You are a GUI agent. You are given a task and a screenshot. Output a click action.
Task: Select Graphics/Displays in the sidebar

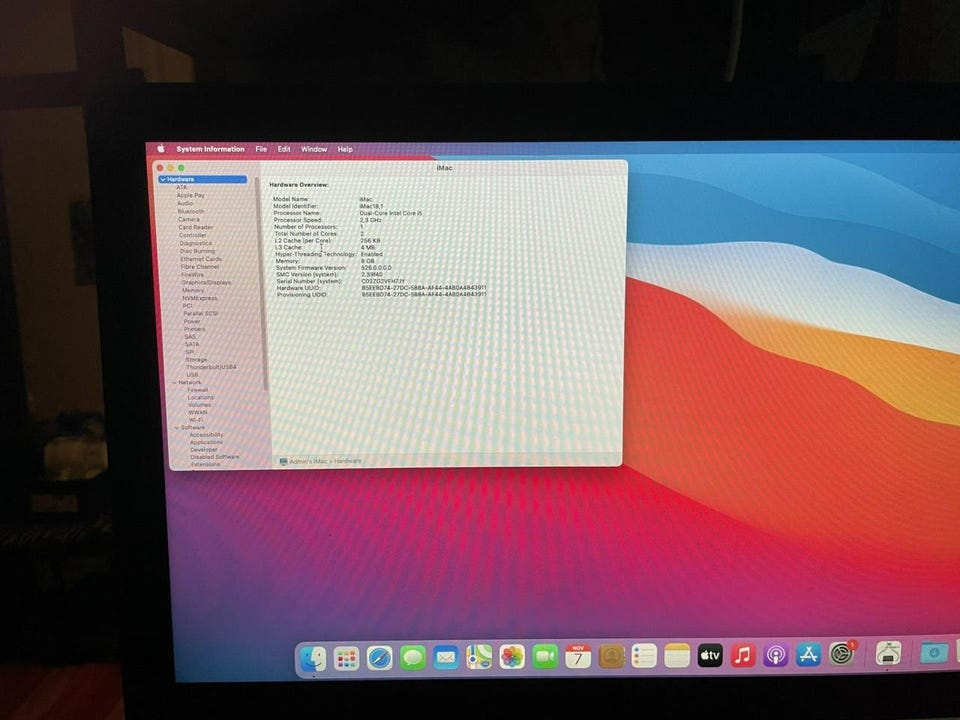click(206, 282)
